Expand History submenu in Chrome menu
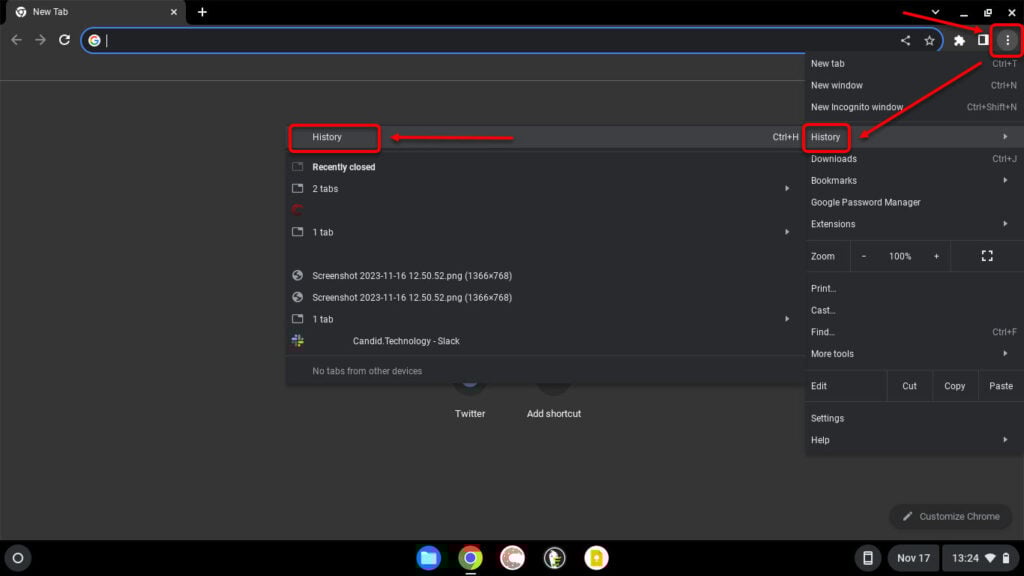Viewport: 1024px width, 576px height. pyautogui.click(x=914, y=137)
